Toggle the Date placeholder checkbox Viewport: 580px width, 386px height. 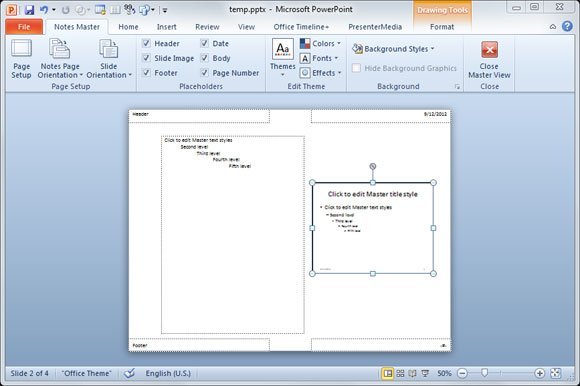tap(204, 43)
